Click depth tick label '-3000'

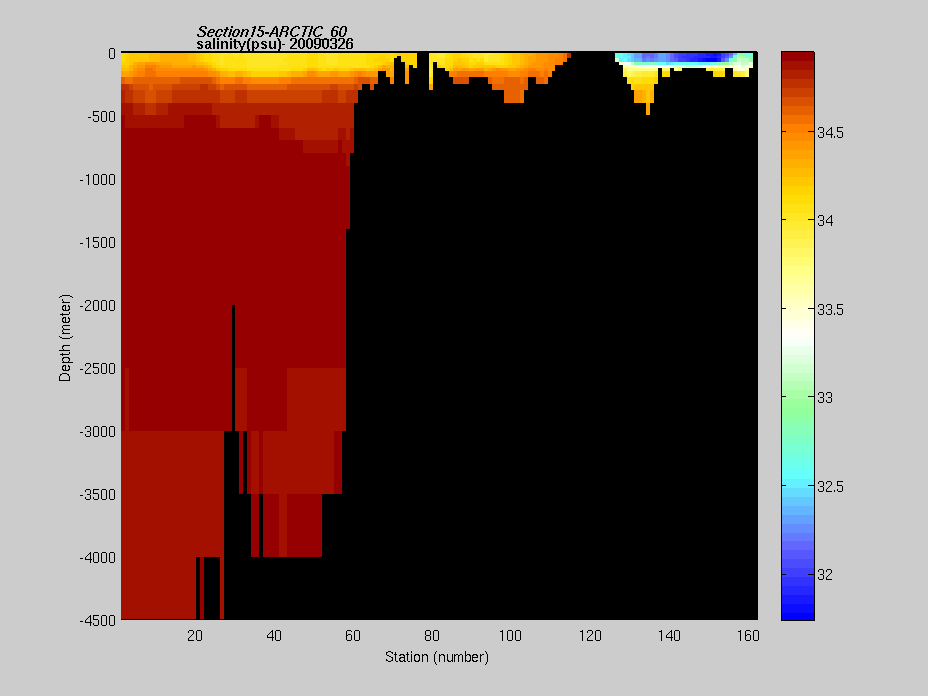98,432
